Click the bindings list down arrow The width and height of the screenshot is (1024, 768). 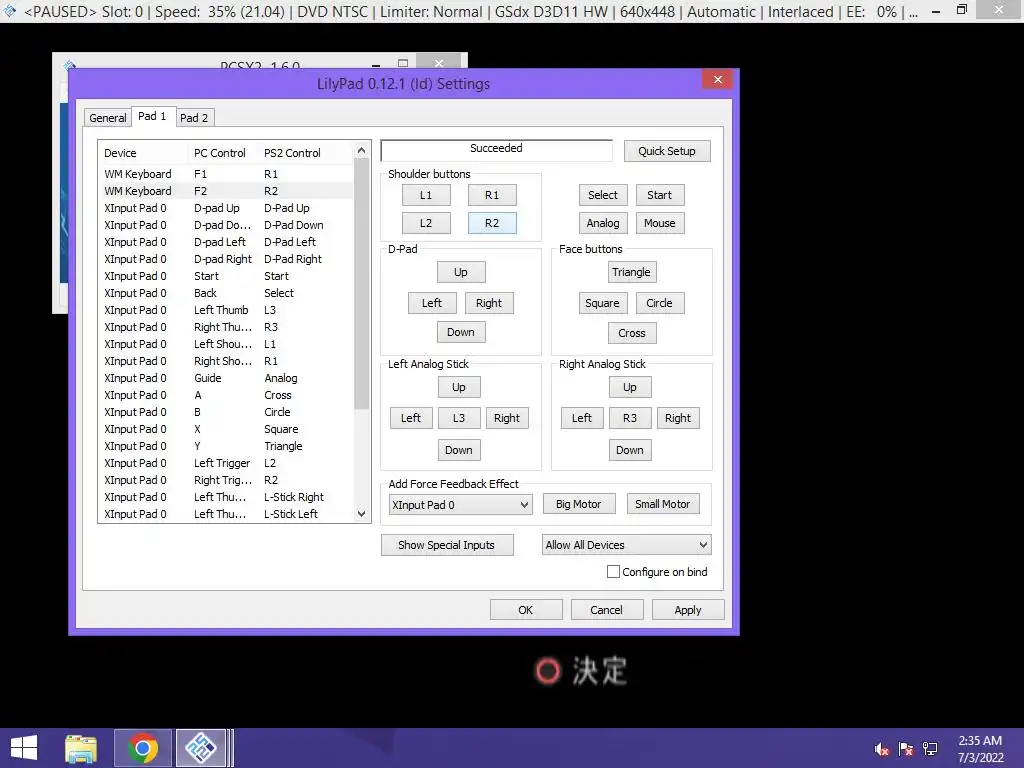[362, 514]
